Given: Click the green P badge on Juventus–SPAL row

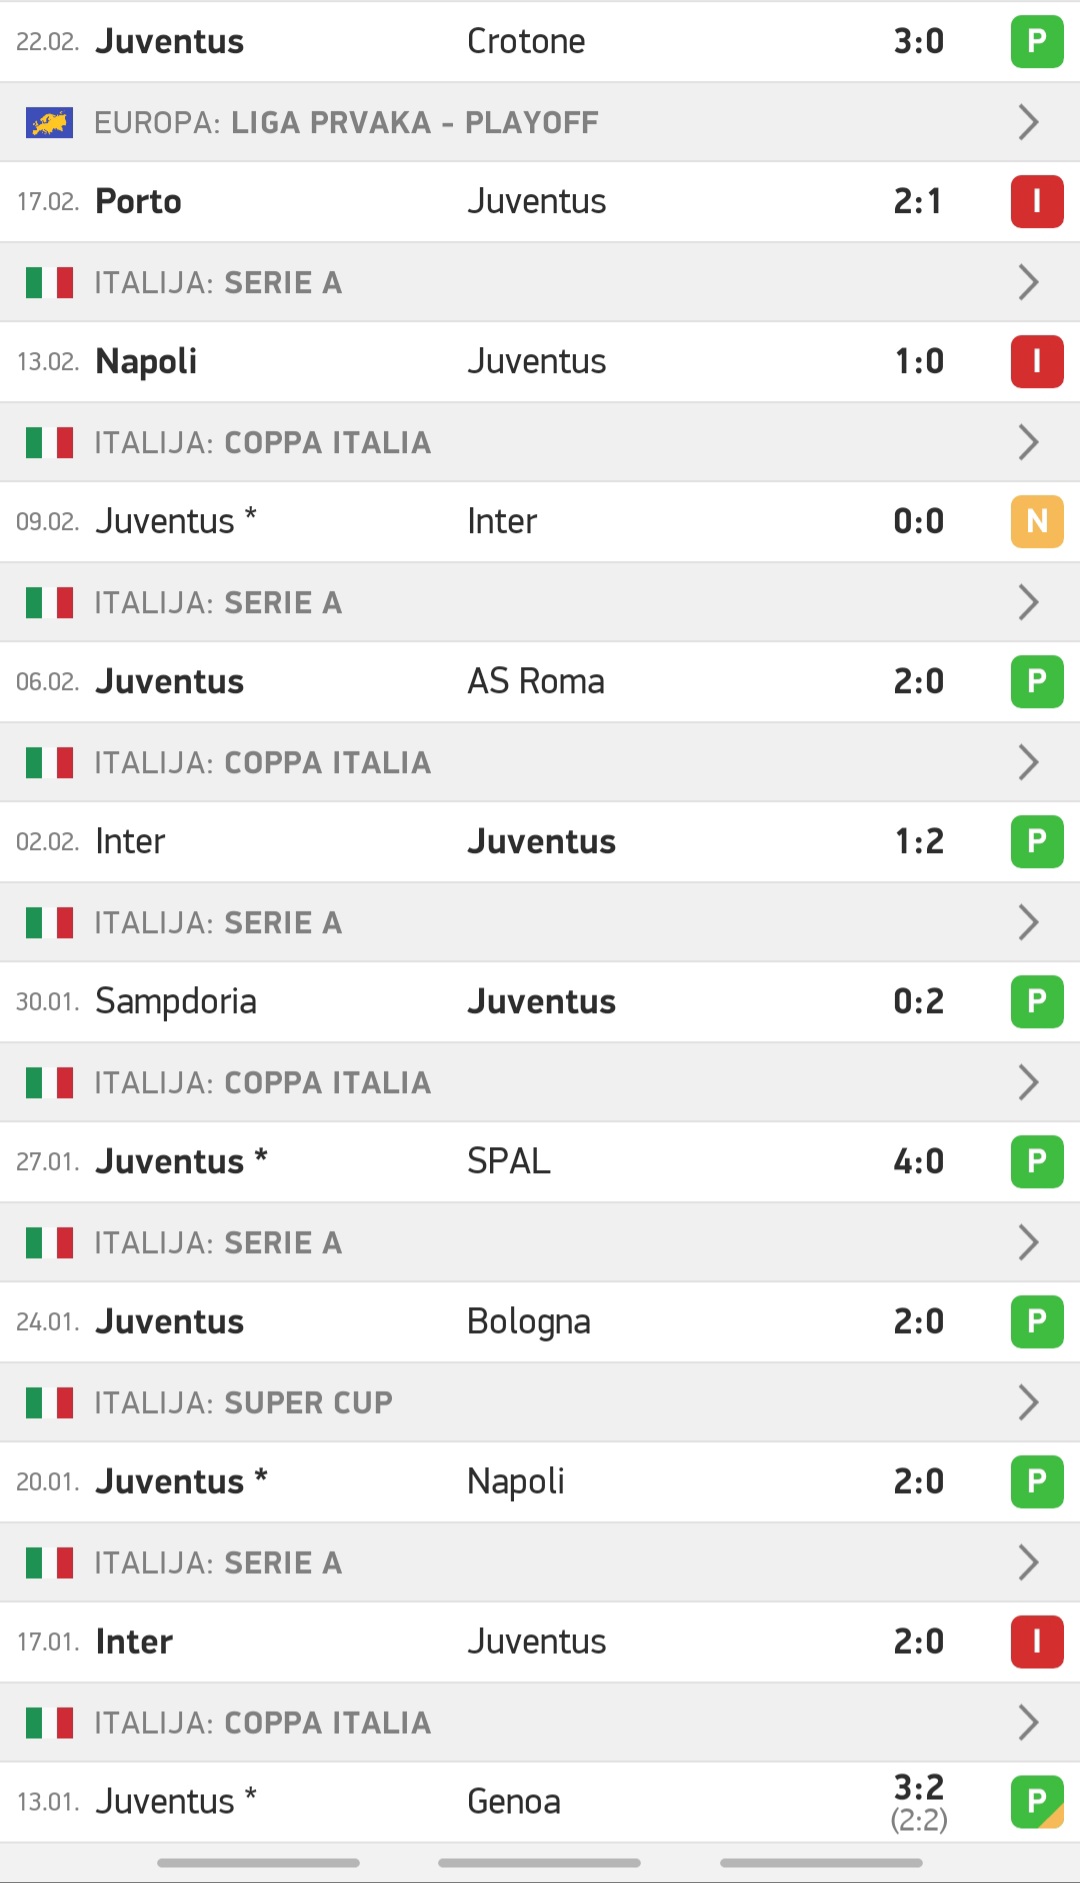Looking at the screenshot, I should click(x=1037, y=1162).
